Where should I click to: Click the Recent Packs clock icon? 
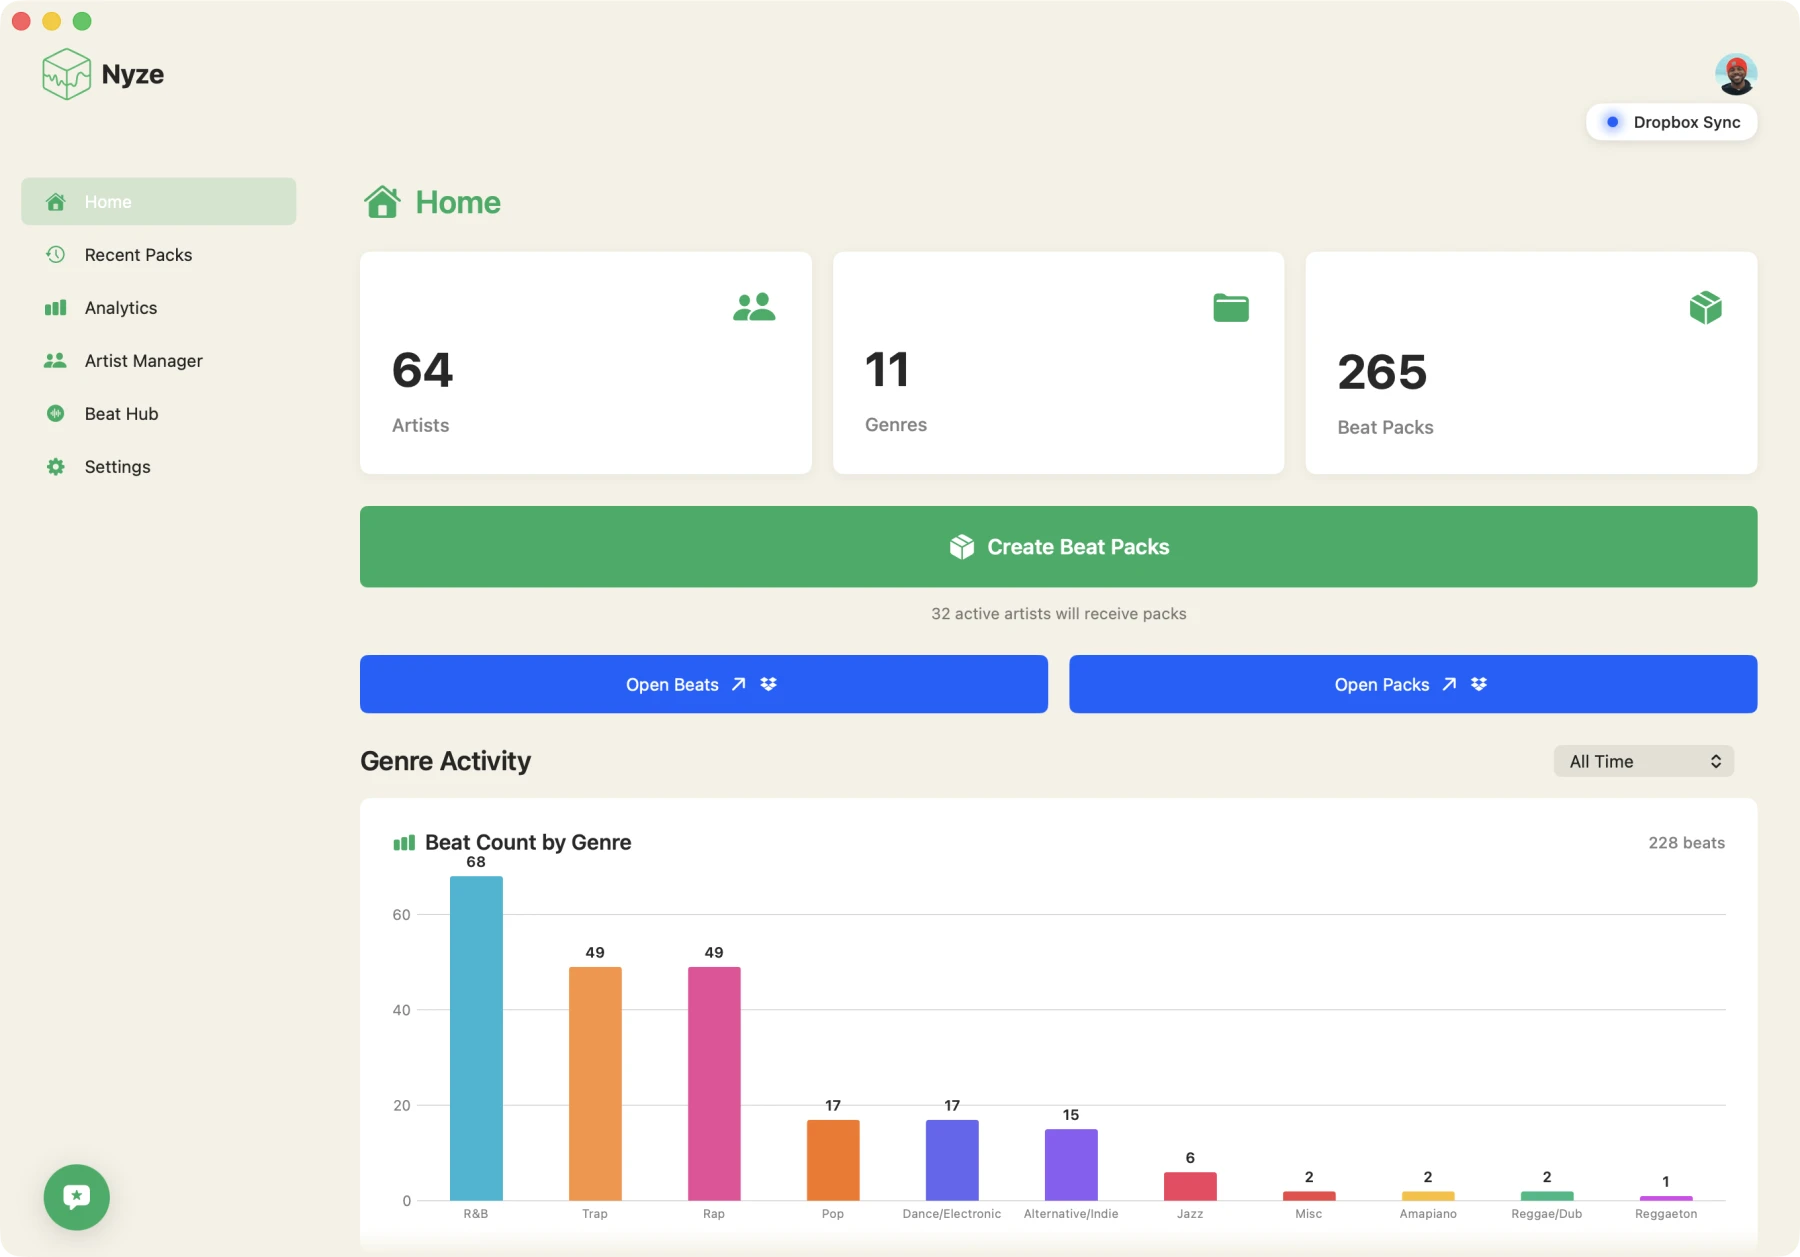pyautogui.click(x=56, y=255)
